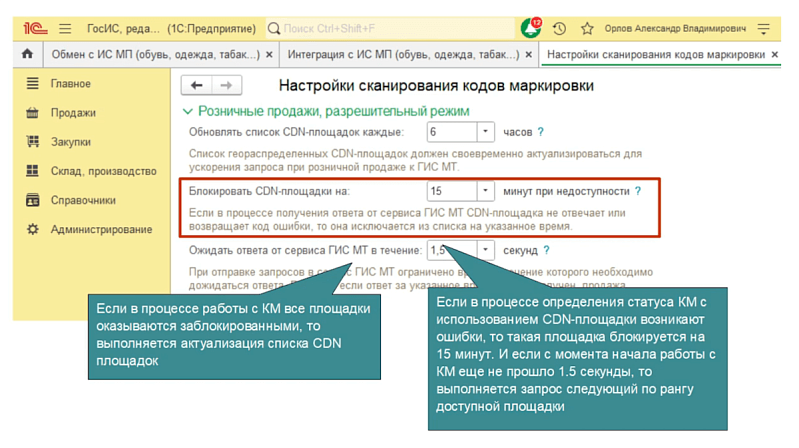Show help for ГИС МТ response wait
Screen dimensions: 799x448
coord(547,250)
